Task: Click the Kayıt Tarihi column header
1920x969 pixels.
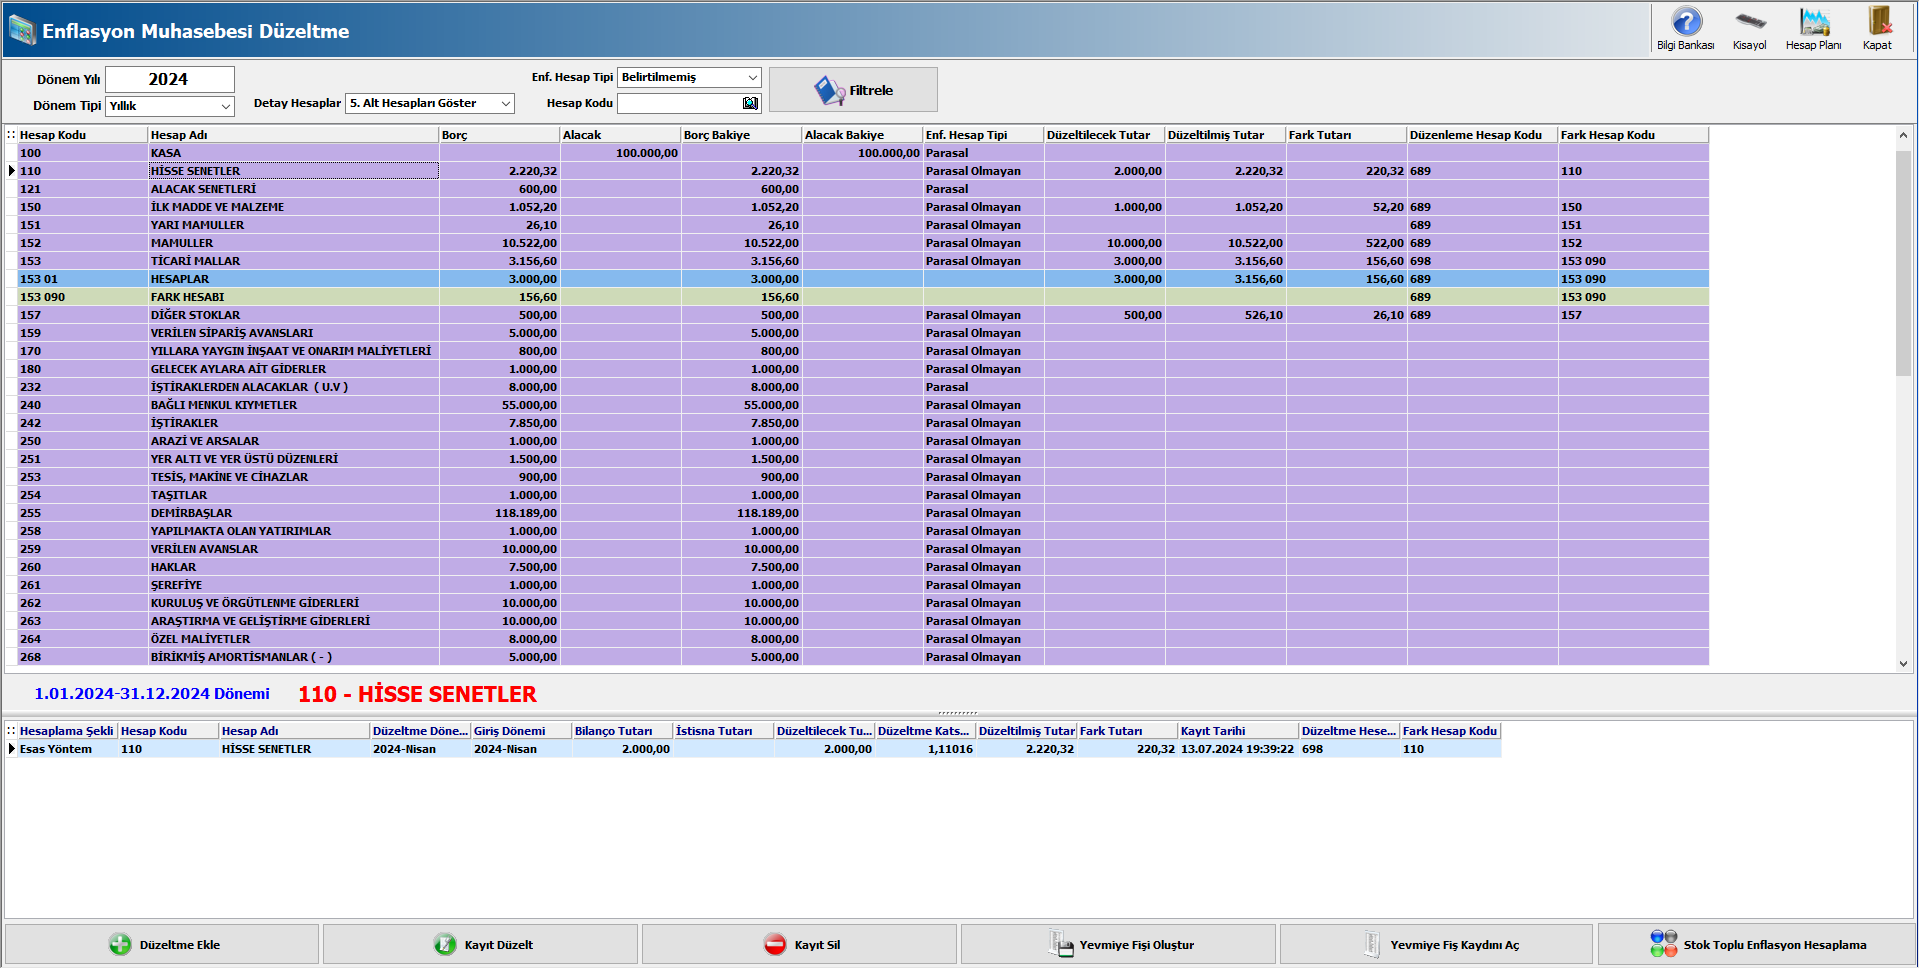Action: (1238, 731)
